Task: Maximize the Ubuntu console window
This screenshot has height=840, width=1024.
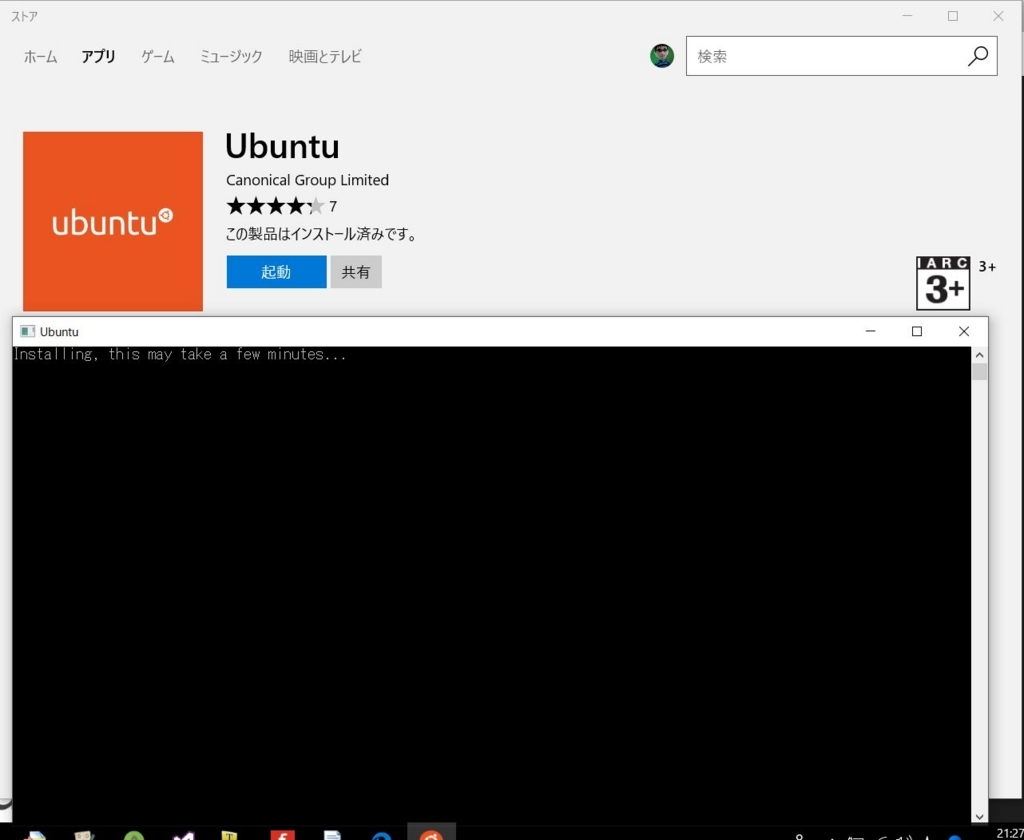Action: [917, 331]
